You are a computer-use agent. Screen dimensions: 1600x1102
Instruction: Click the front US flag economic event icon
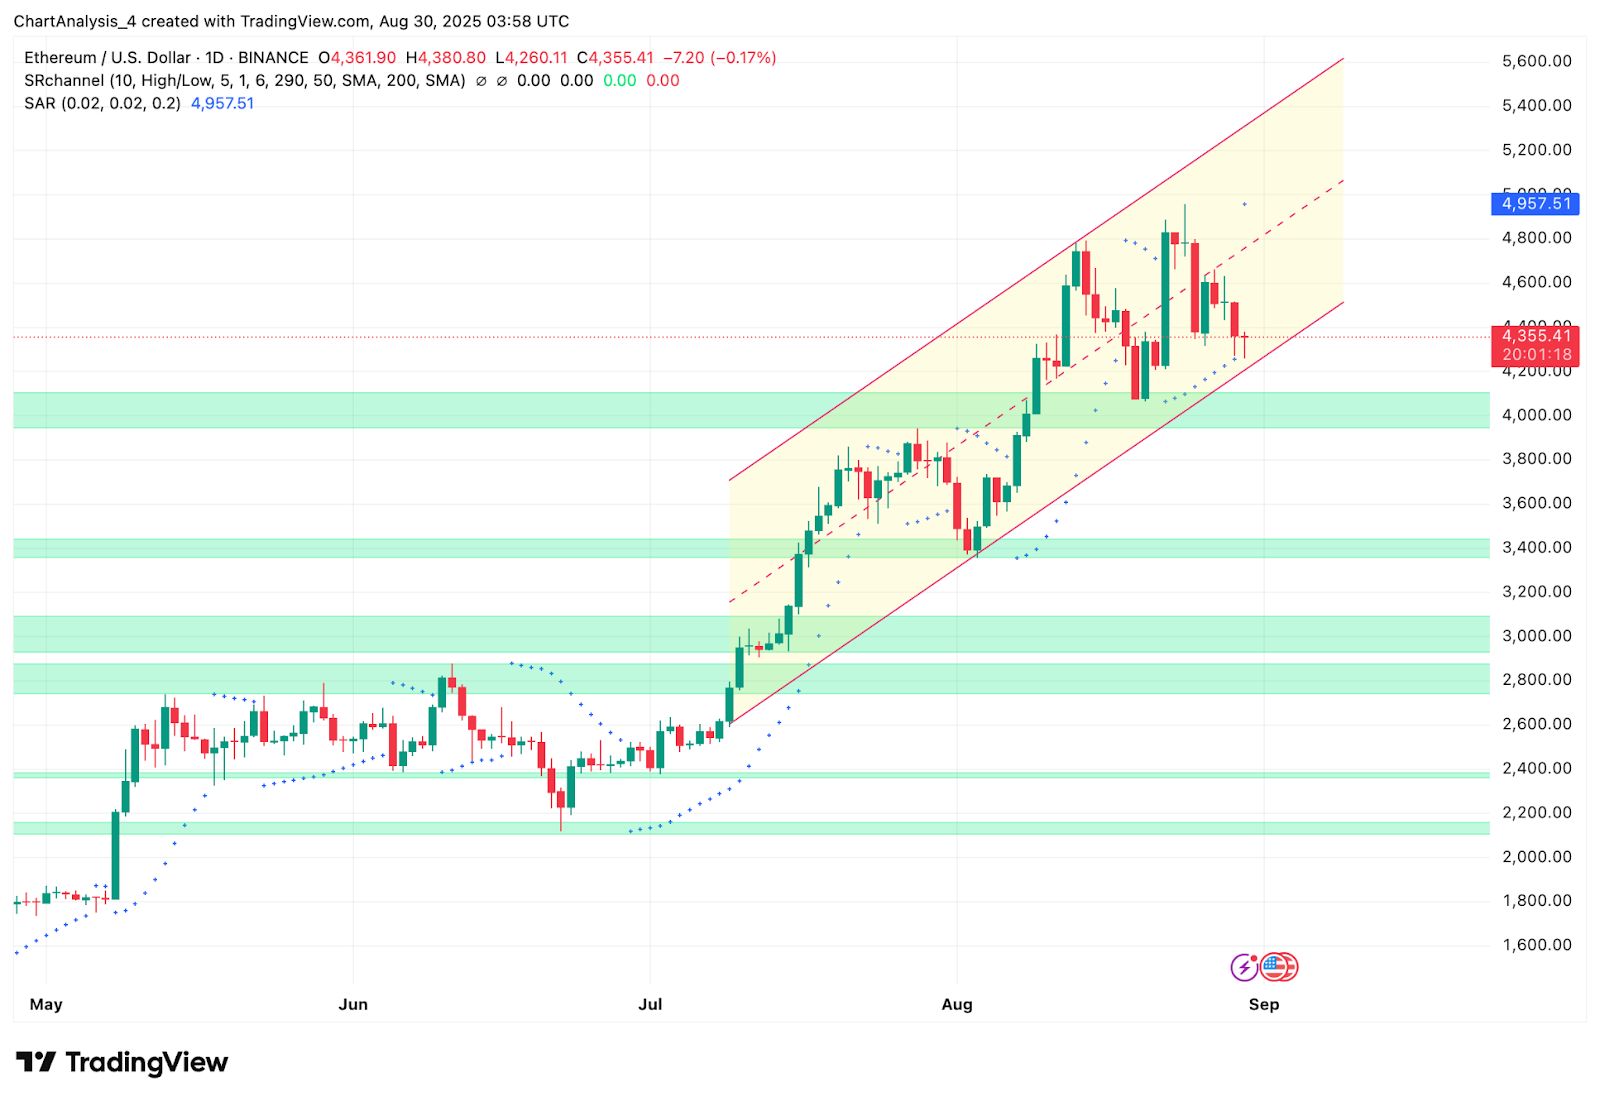click(1273, 967)
